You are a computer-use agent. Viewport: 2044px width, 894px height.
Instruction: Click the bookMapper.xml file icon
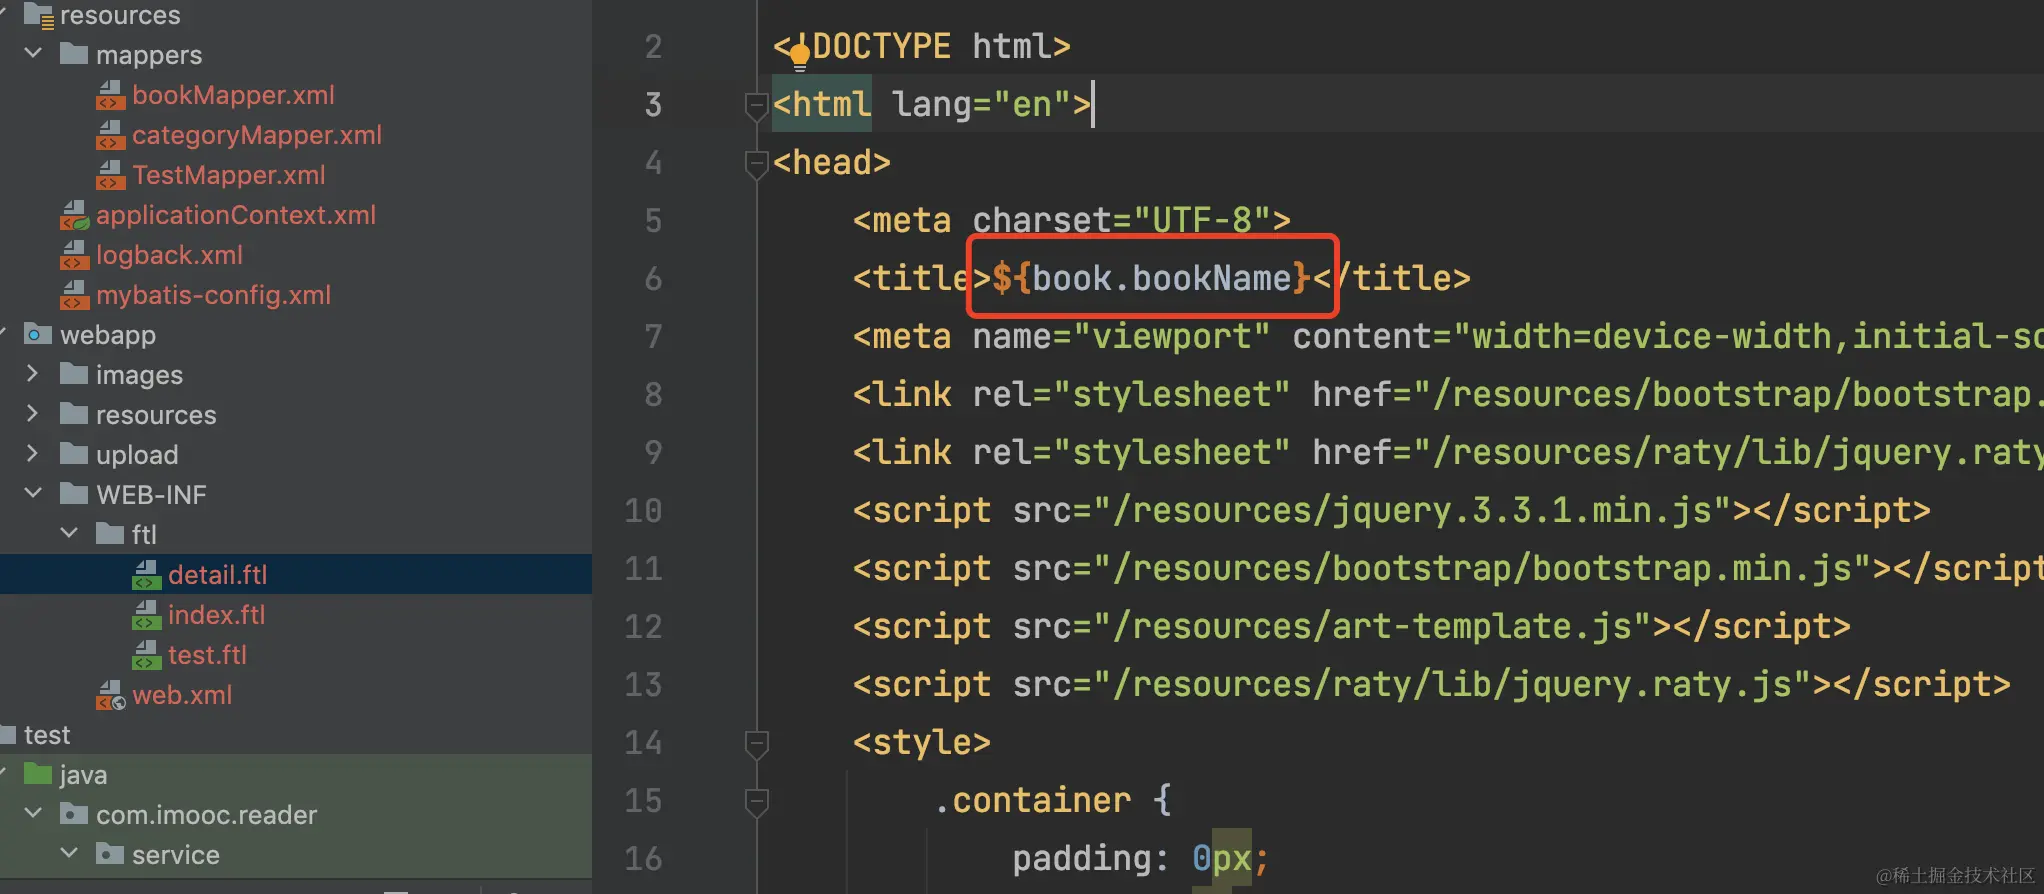pos(110,95)
